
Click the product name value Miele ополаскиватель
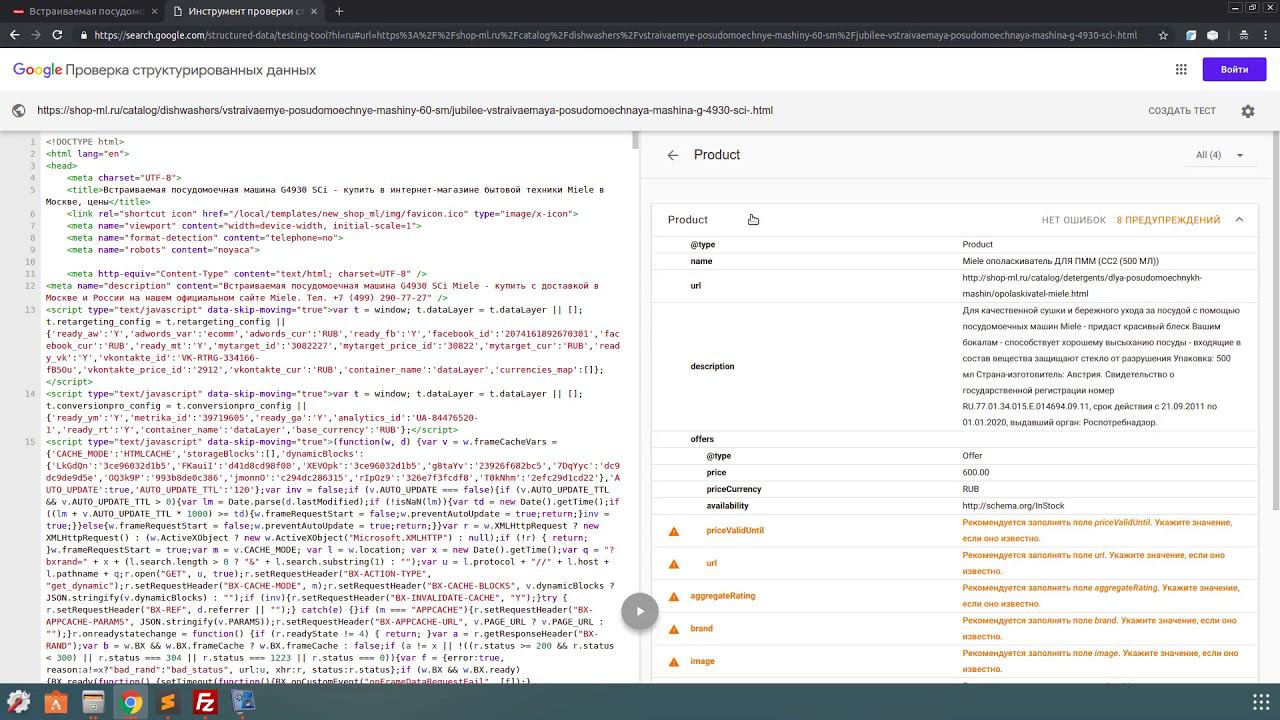[1060, 261]
